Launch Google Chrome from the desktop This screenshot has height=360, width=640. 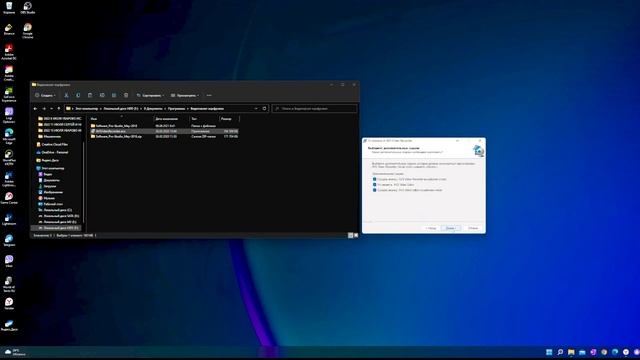pos(27,30)
